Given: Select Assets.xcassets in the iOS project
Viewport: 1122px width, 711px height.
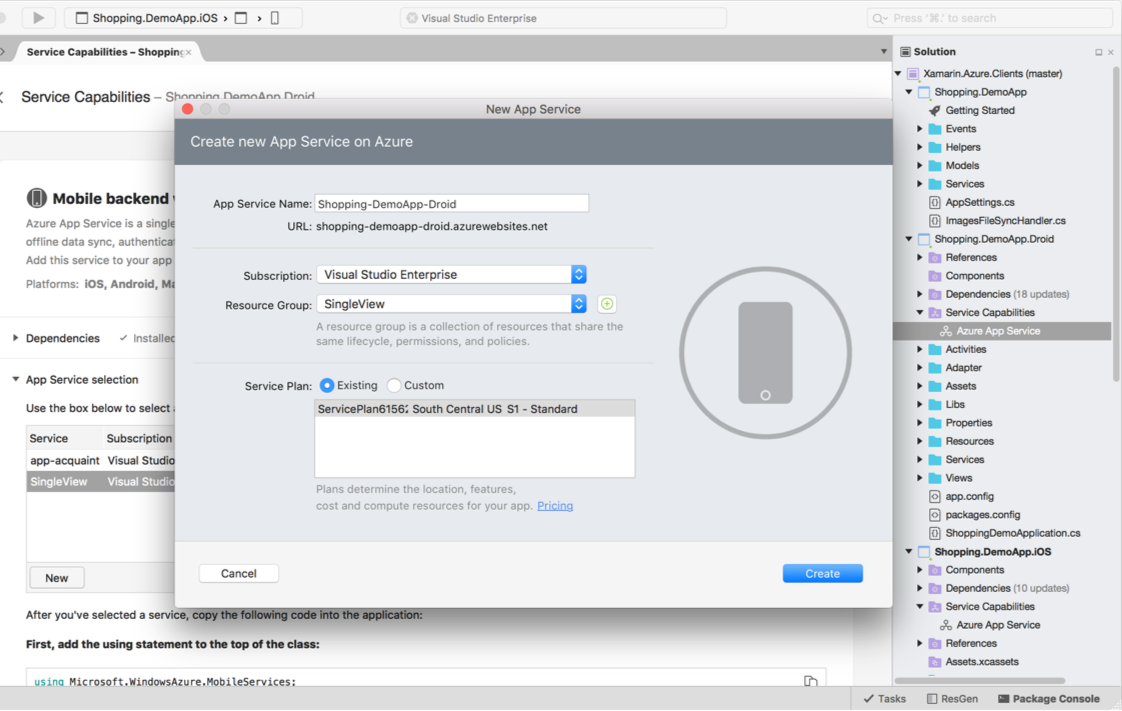Looking at the screenshot, I should 981,662.
